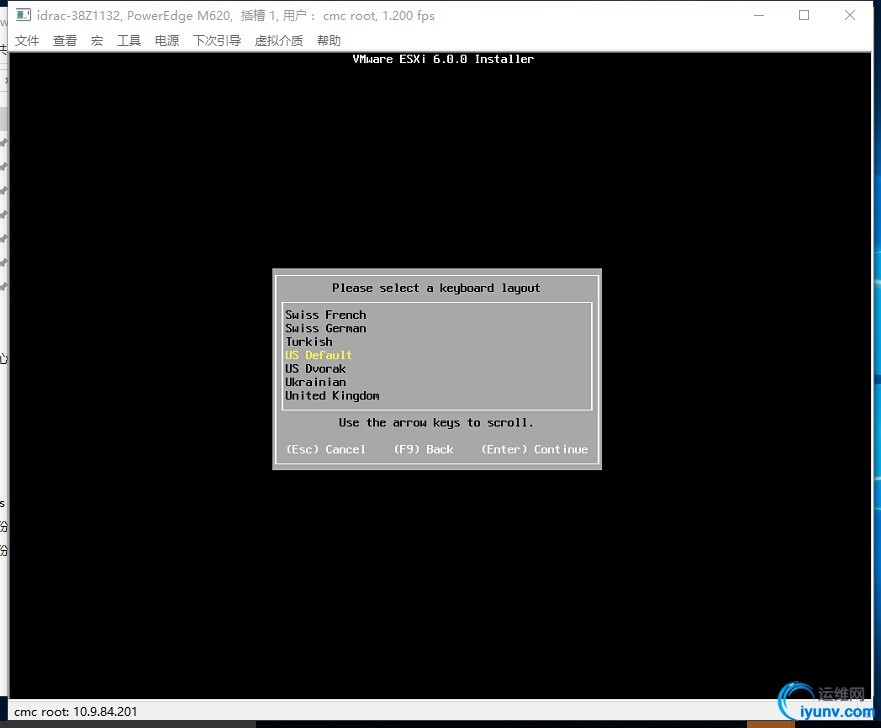The width and height of the screenshot is (881, 728).
Task: Click the (Enter) Continue option
Action: coord(535,449)
